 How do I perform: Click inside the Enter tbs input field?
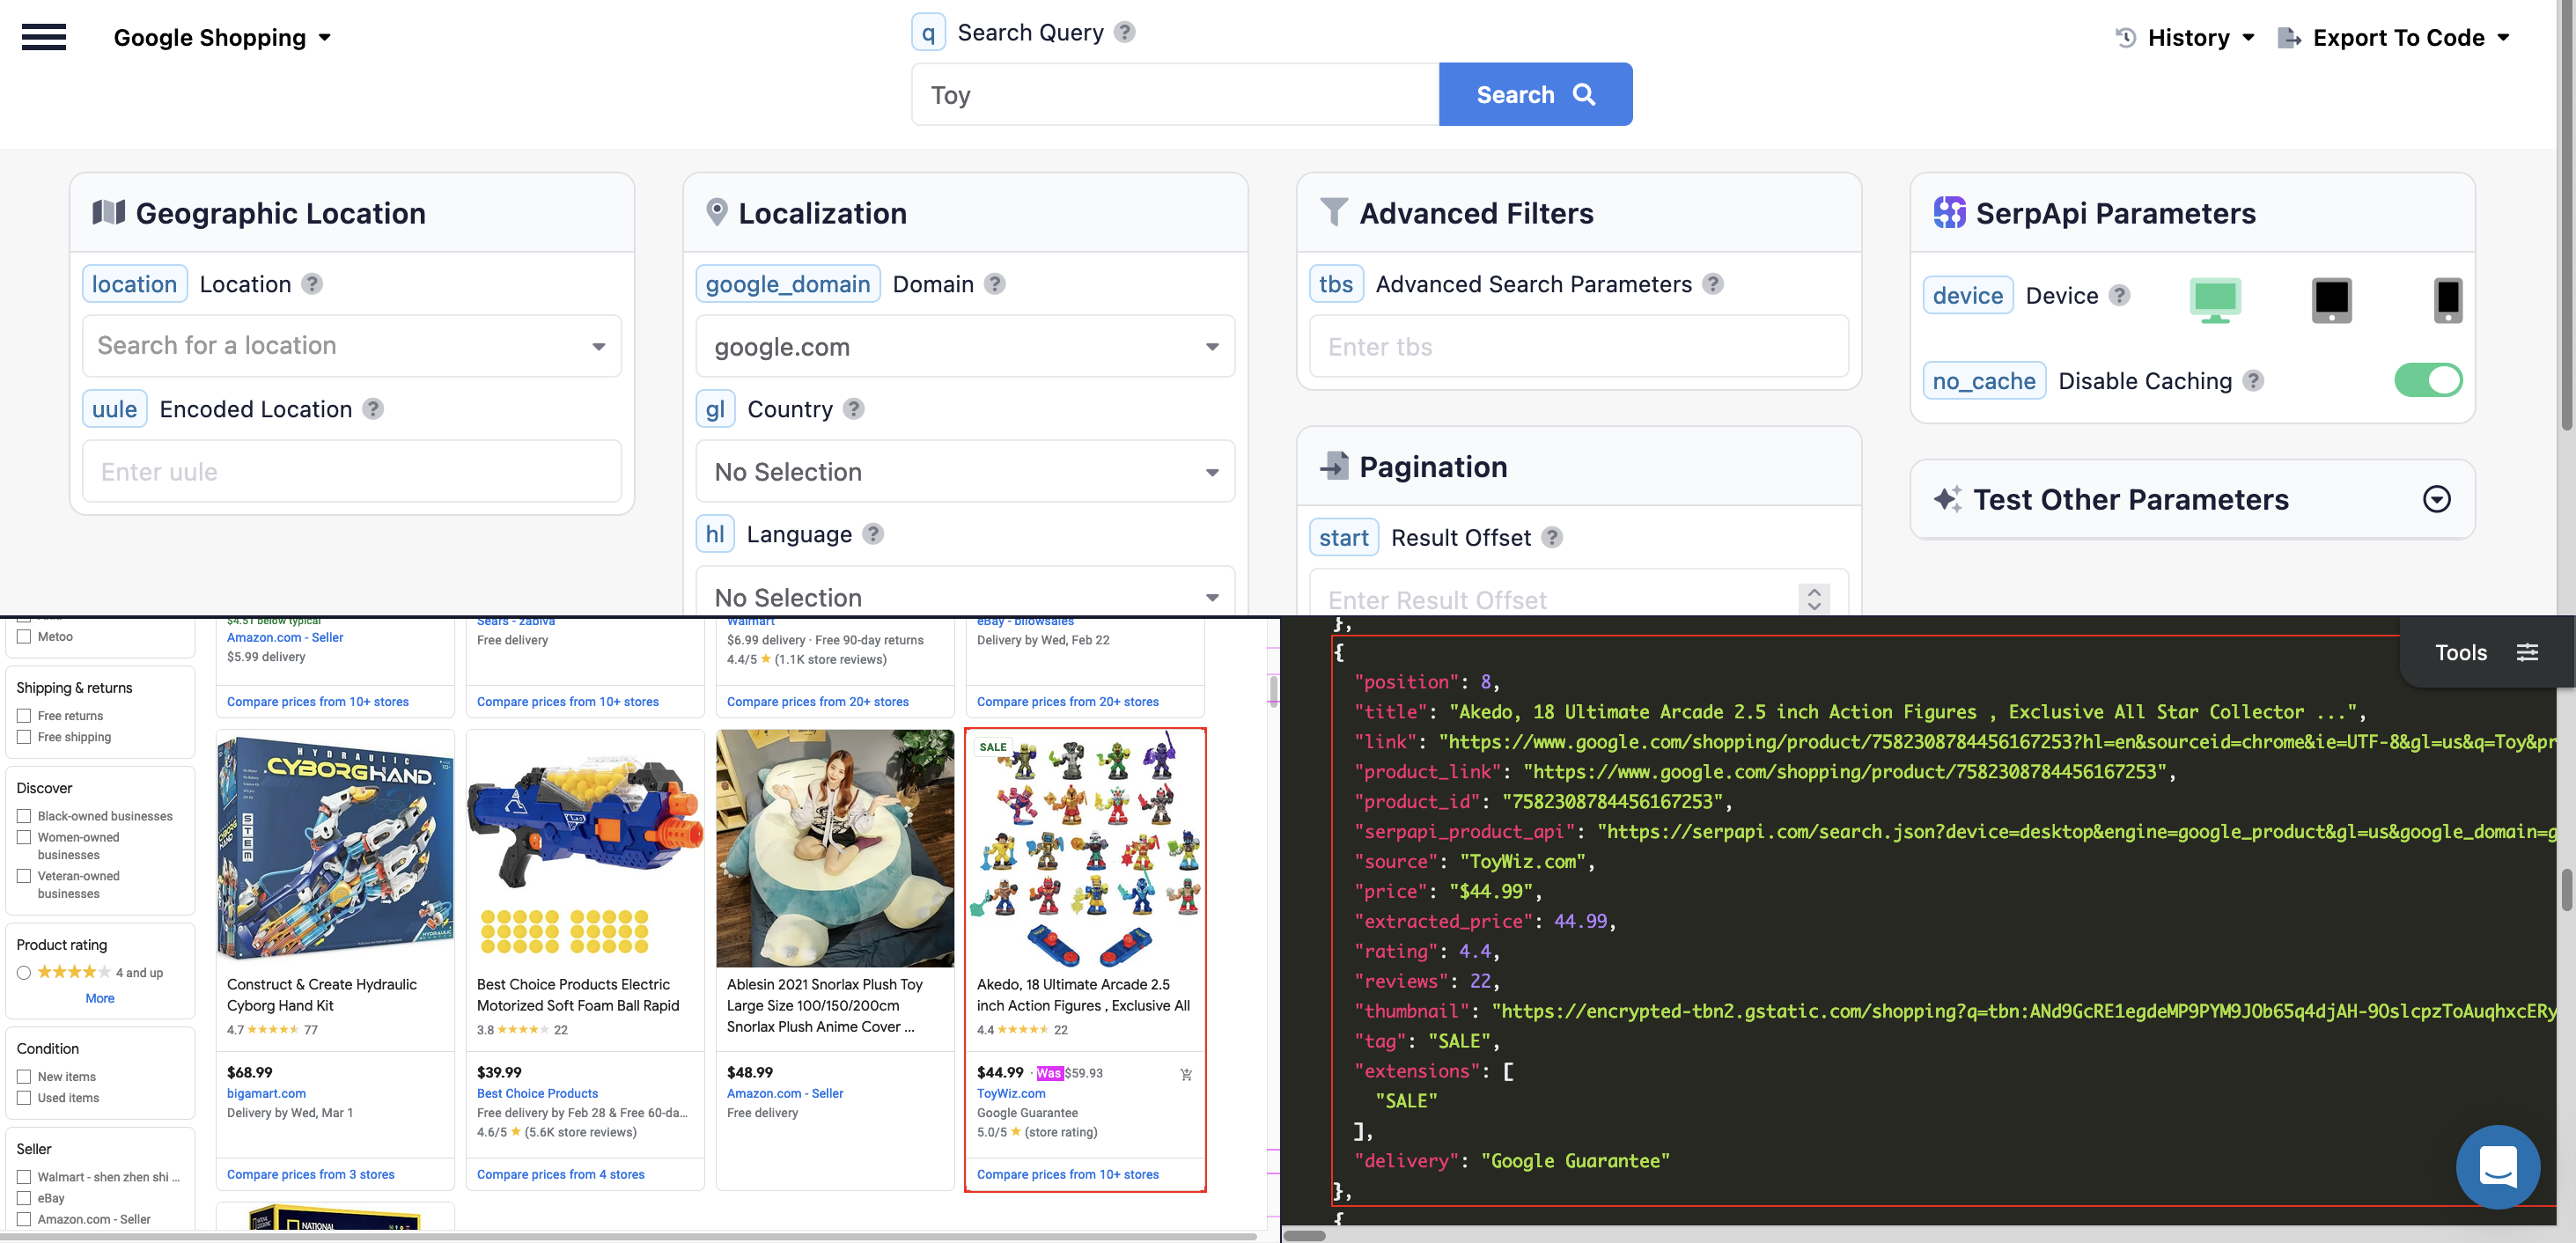1577,346
